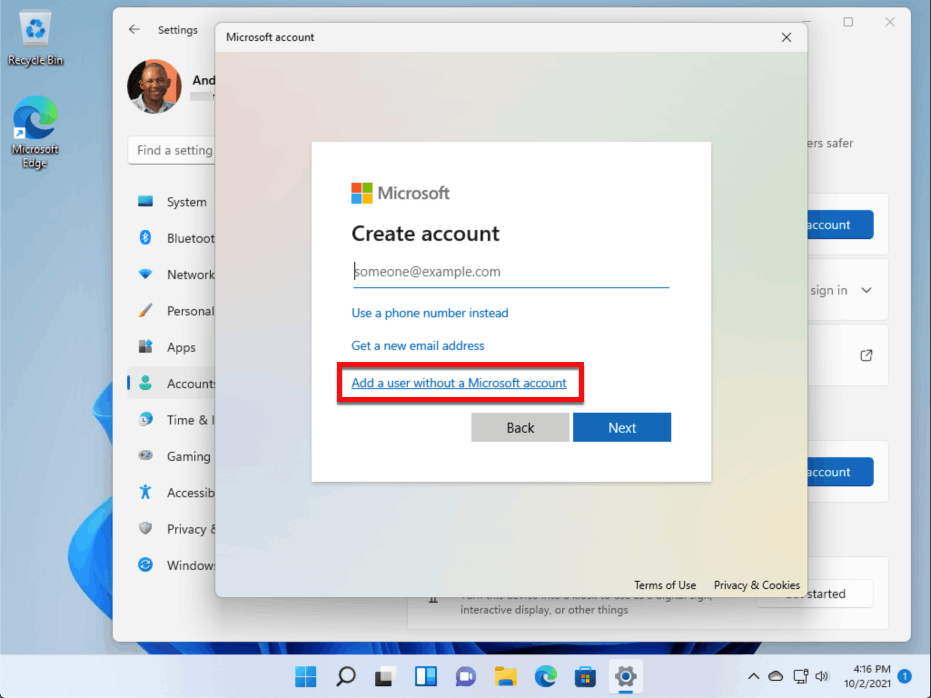Click OneDrive cloud tray icon
931x698 pixels.
pos(775,676)
